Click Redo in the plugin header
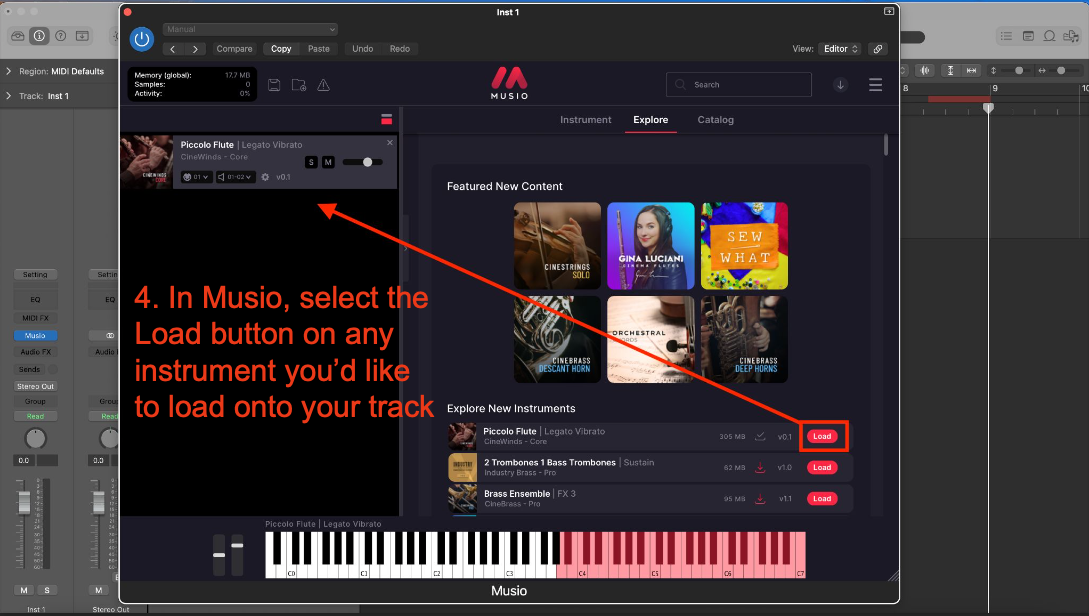1089x616 pixels. (x=400, y=49)
